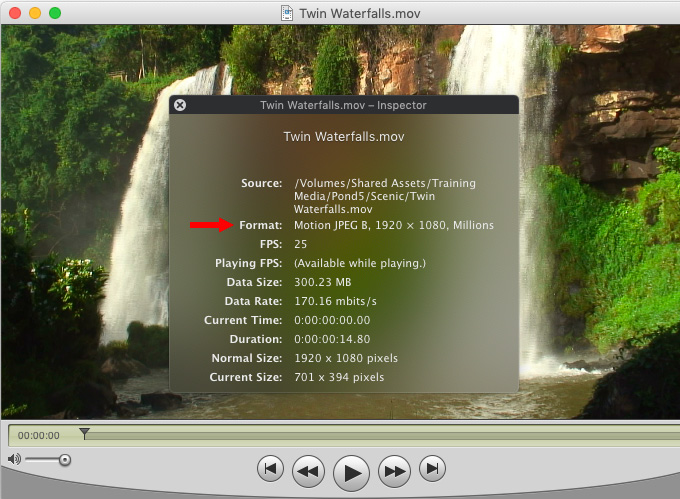The image size is (680, 499).
Task: Adjust the volume slider knob
Action: point(65,460)
